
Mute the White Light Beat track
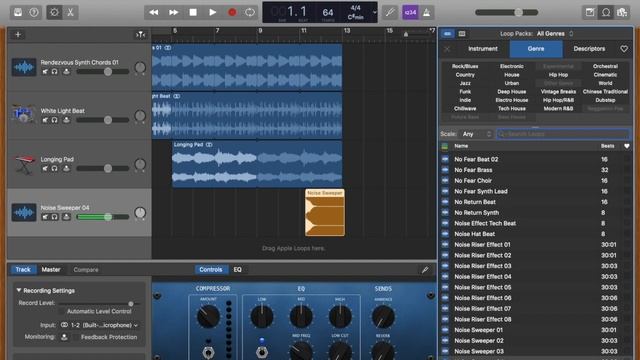[x=45, y=120]
